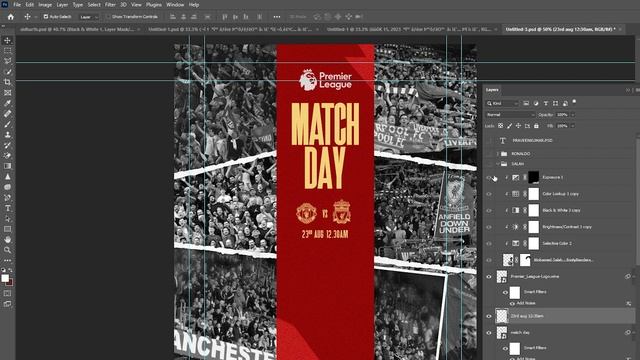Open layer filter Kind dropdown
Viewport: 640px width, 360px height.
tap(502, 103)
